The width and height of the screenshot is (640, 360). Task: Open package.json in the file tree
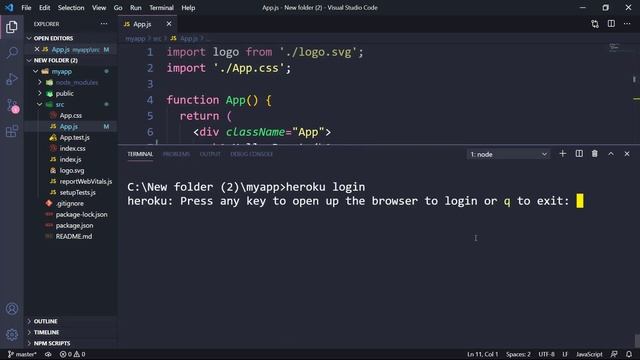[74, 226]
